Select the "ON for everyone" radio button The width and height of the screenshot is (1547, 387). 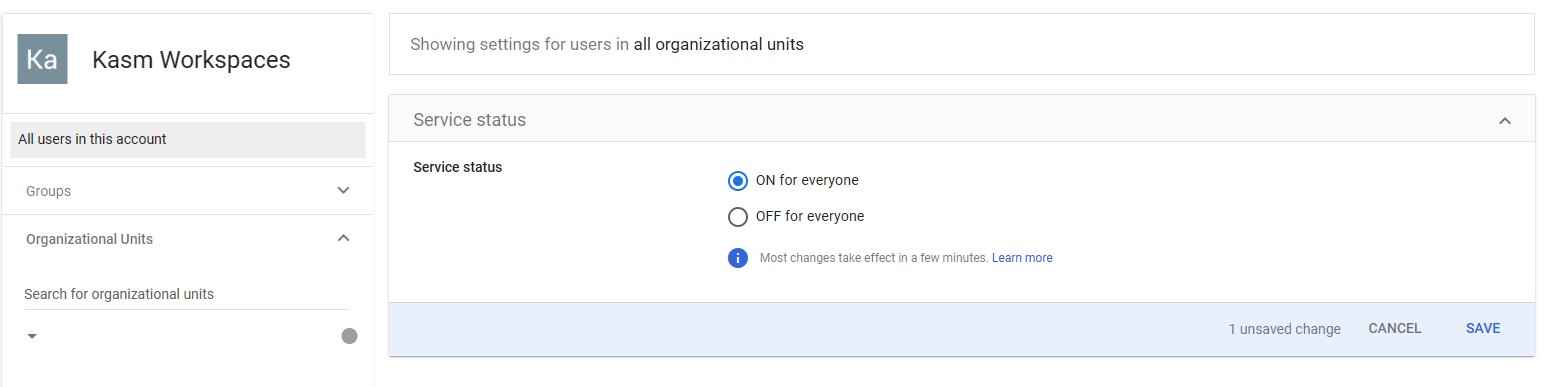[738, 181]
